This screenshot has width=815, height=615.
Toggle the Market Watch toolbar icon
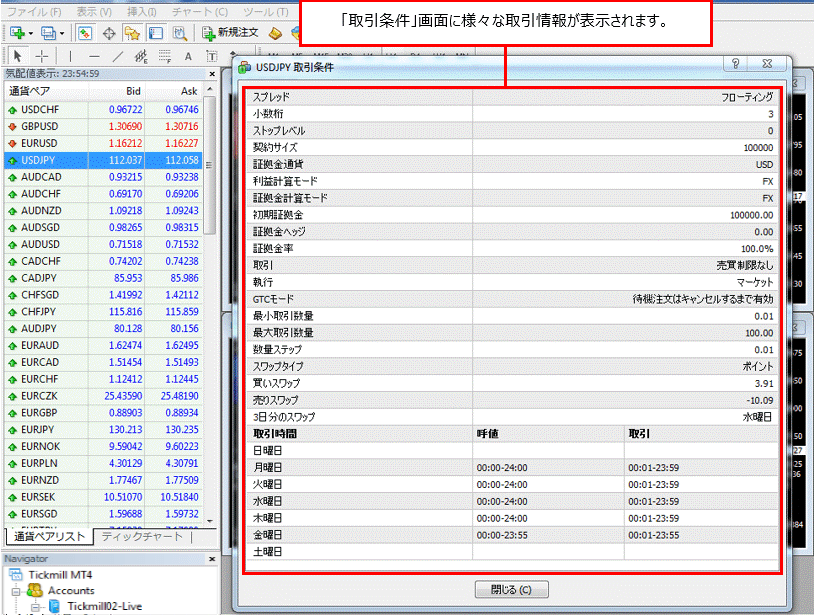click(86, 32)
